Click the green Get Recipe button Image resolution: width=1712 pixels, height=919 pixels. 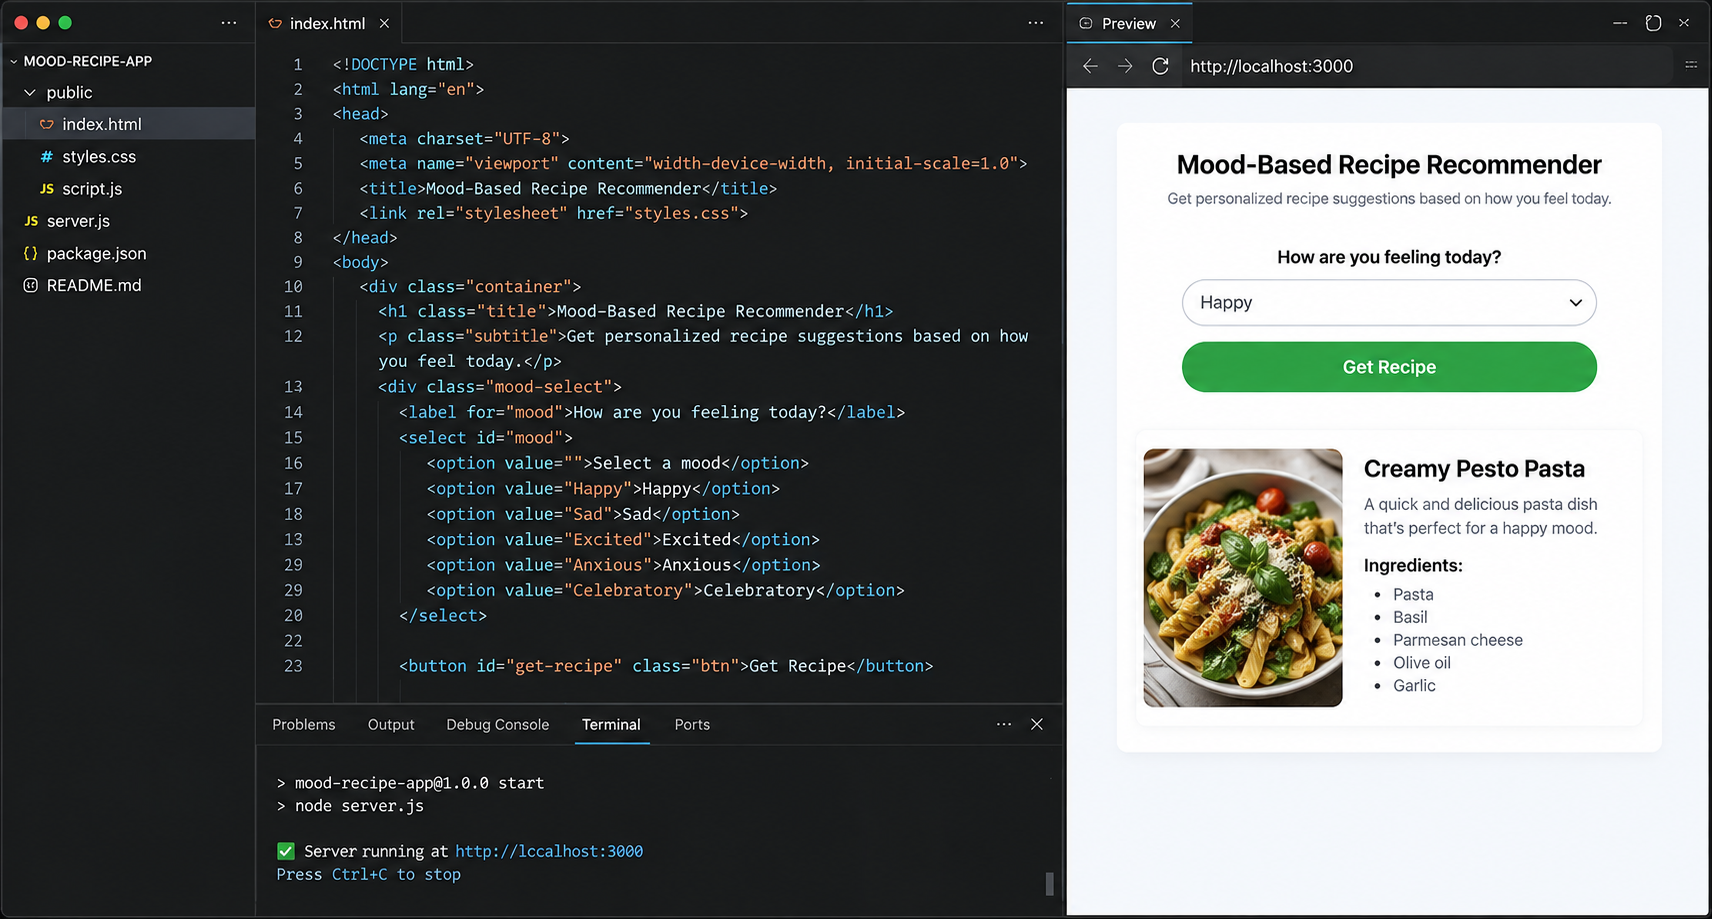click(1389, 367)
